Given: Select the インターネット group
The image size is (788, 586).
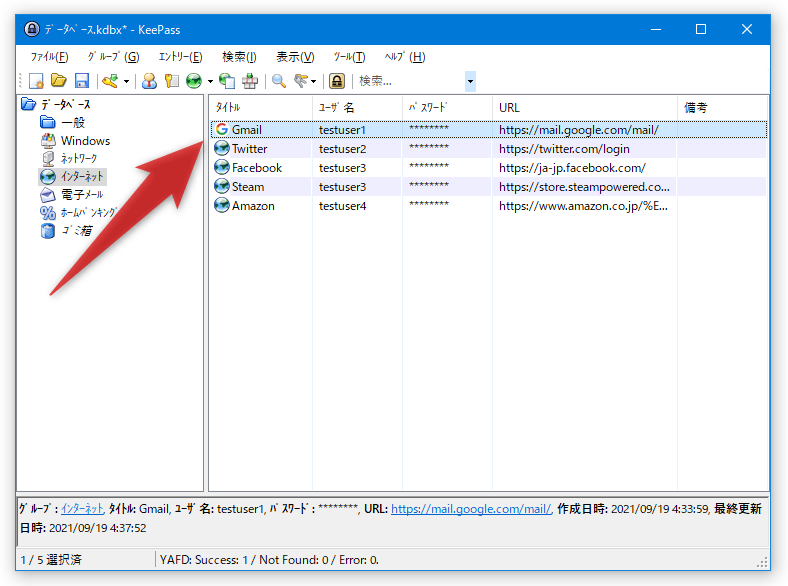Looking at the screenshot, I should pos(82,176).
